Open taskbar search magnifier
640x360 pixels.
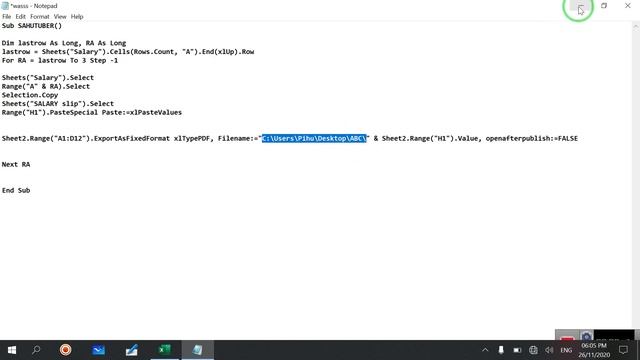(x=36, y=350)
